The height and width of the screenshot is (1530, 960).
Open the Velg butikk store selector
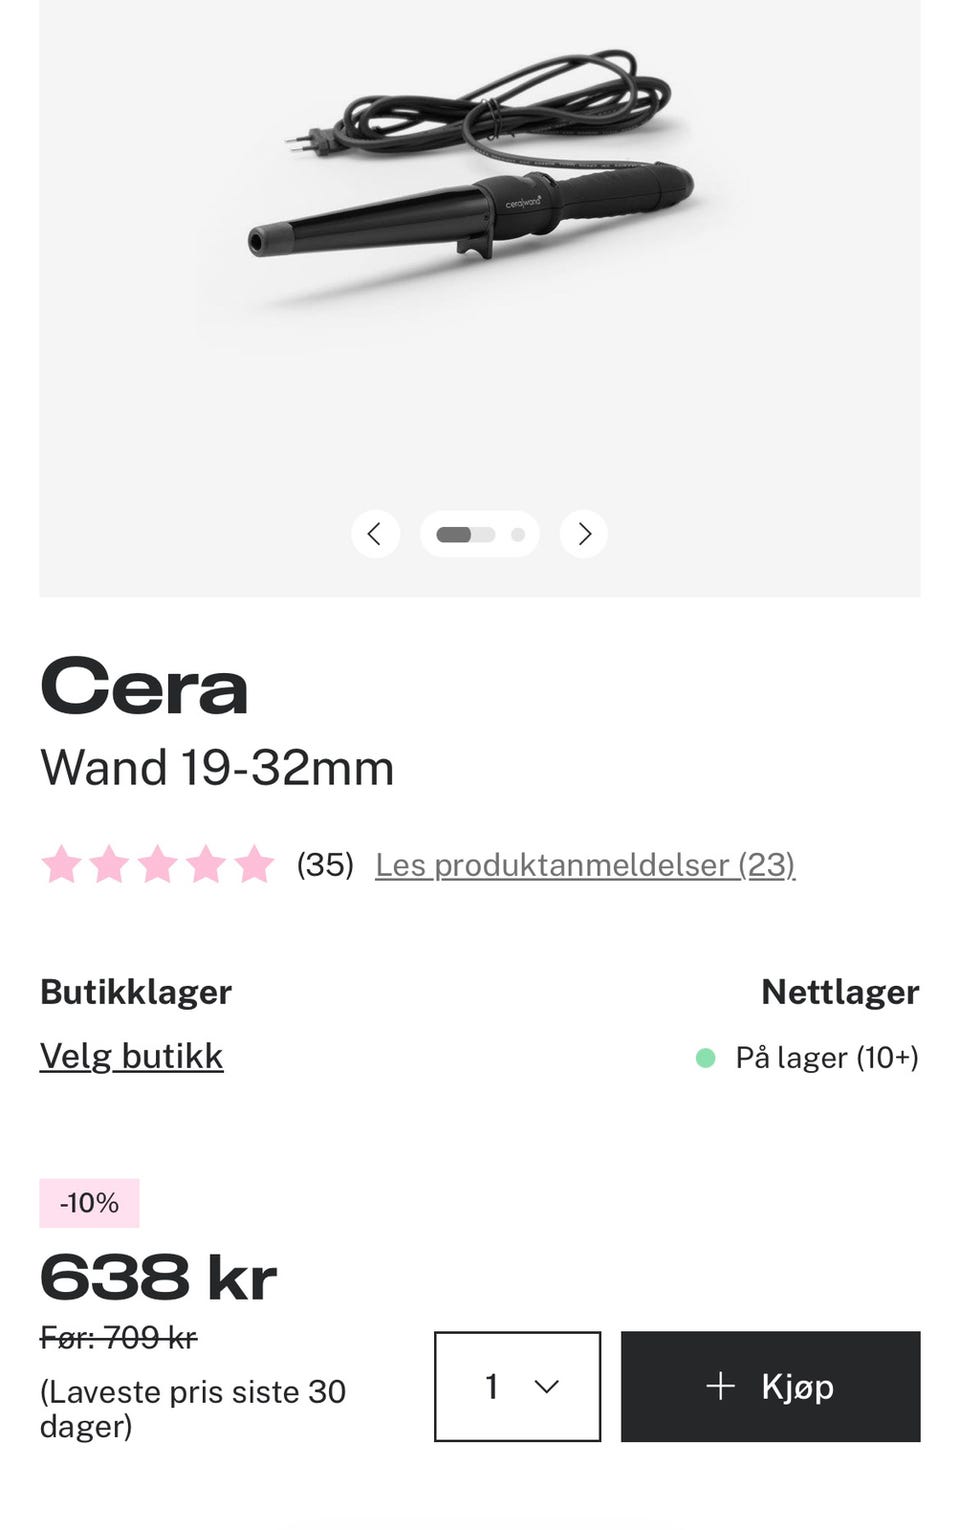coord(131,1056)
